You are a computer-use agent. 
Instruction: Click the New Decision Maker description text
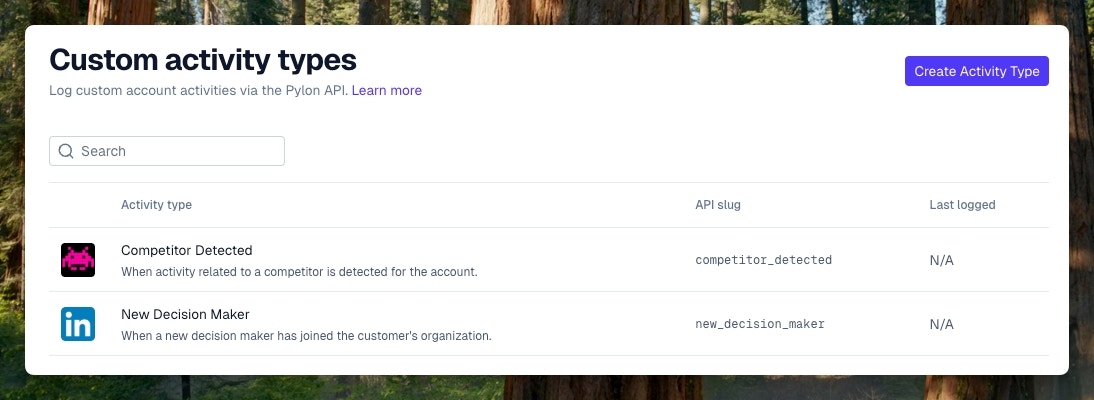(306, 336)
